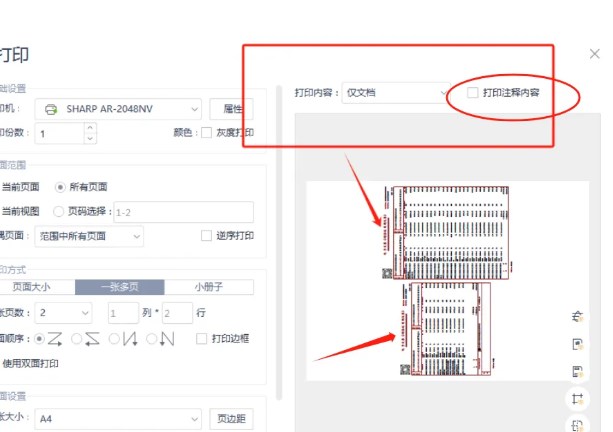Image resolution: width=613 pixels, height=432 pixels.
Task: Select Z-shaped page order icon
Action: (55, 339)
